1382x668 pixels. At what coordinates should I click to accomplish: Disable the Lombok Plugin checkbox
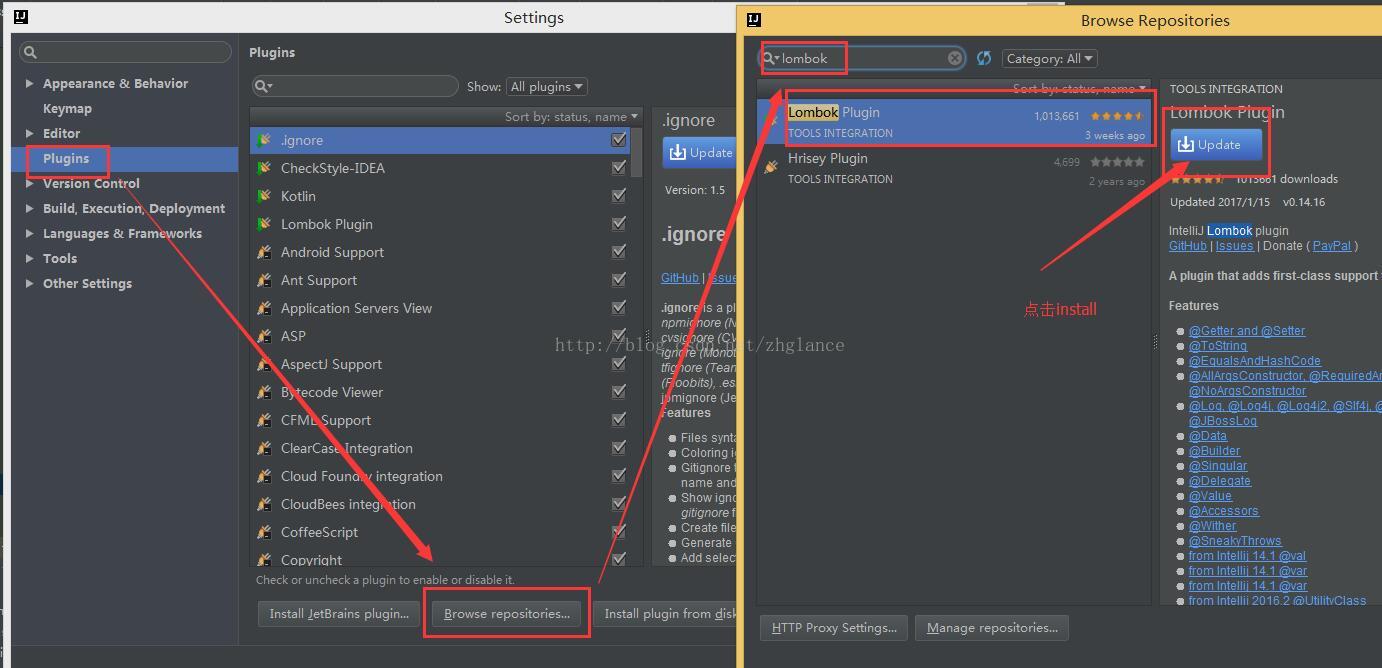coord(619,224)
